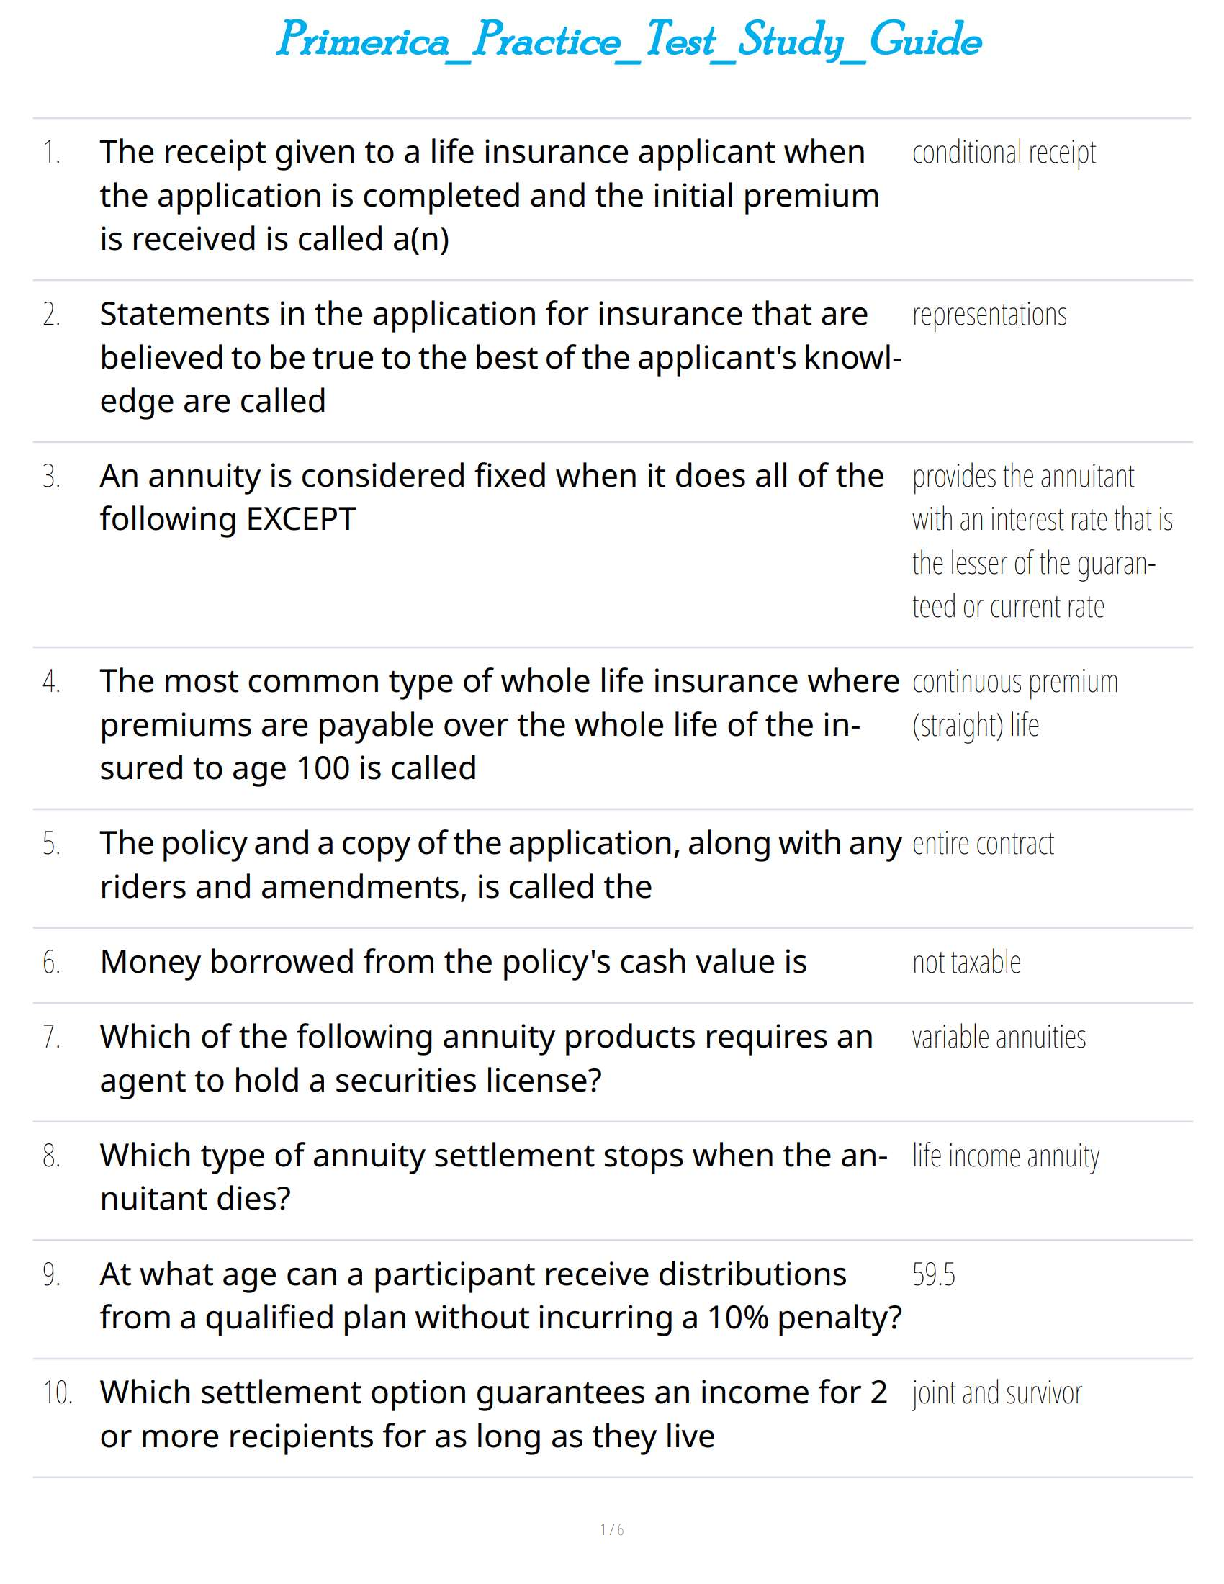Click question 2 about application statements

click(x=500, y=357)
